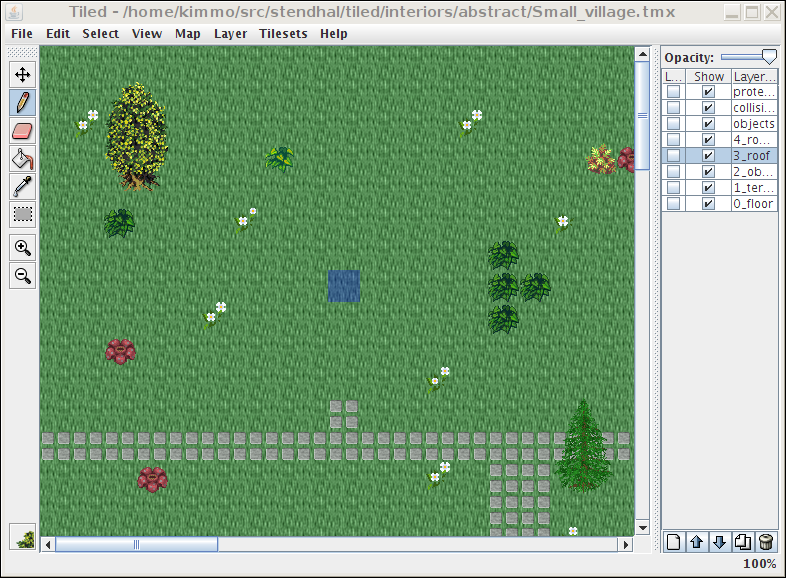Lock the objects layer checkbox
Image resolution: width=786 pixels, height=578 pixels.
(674, 124)
